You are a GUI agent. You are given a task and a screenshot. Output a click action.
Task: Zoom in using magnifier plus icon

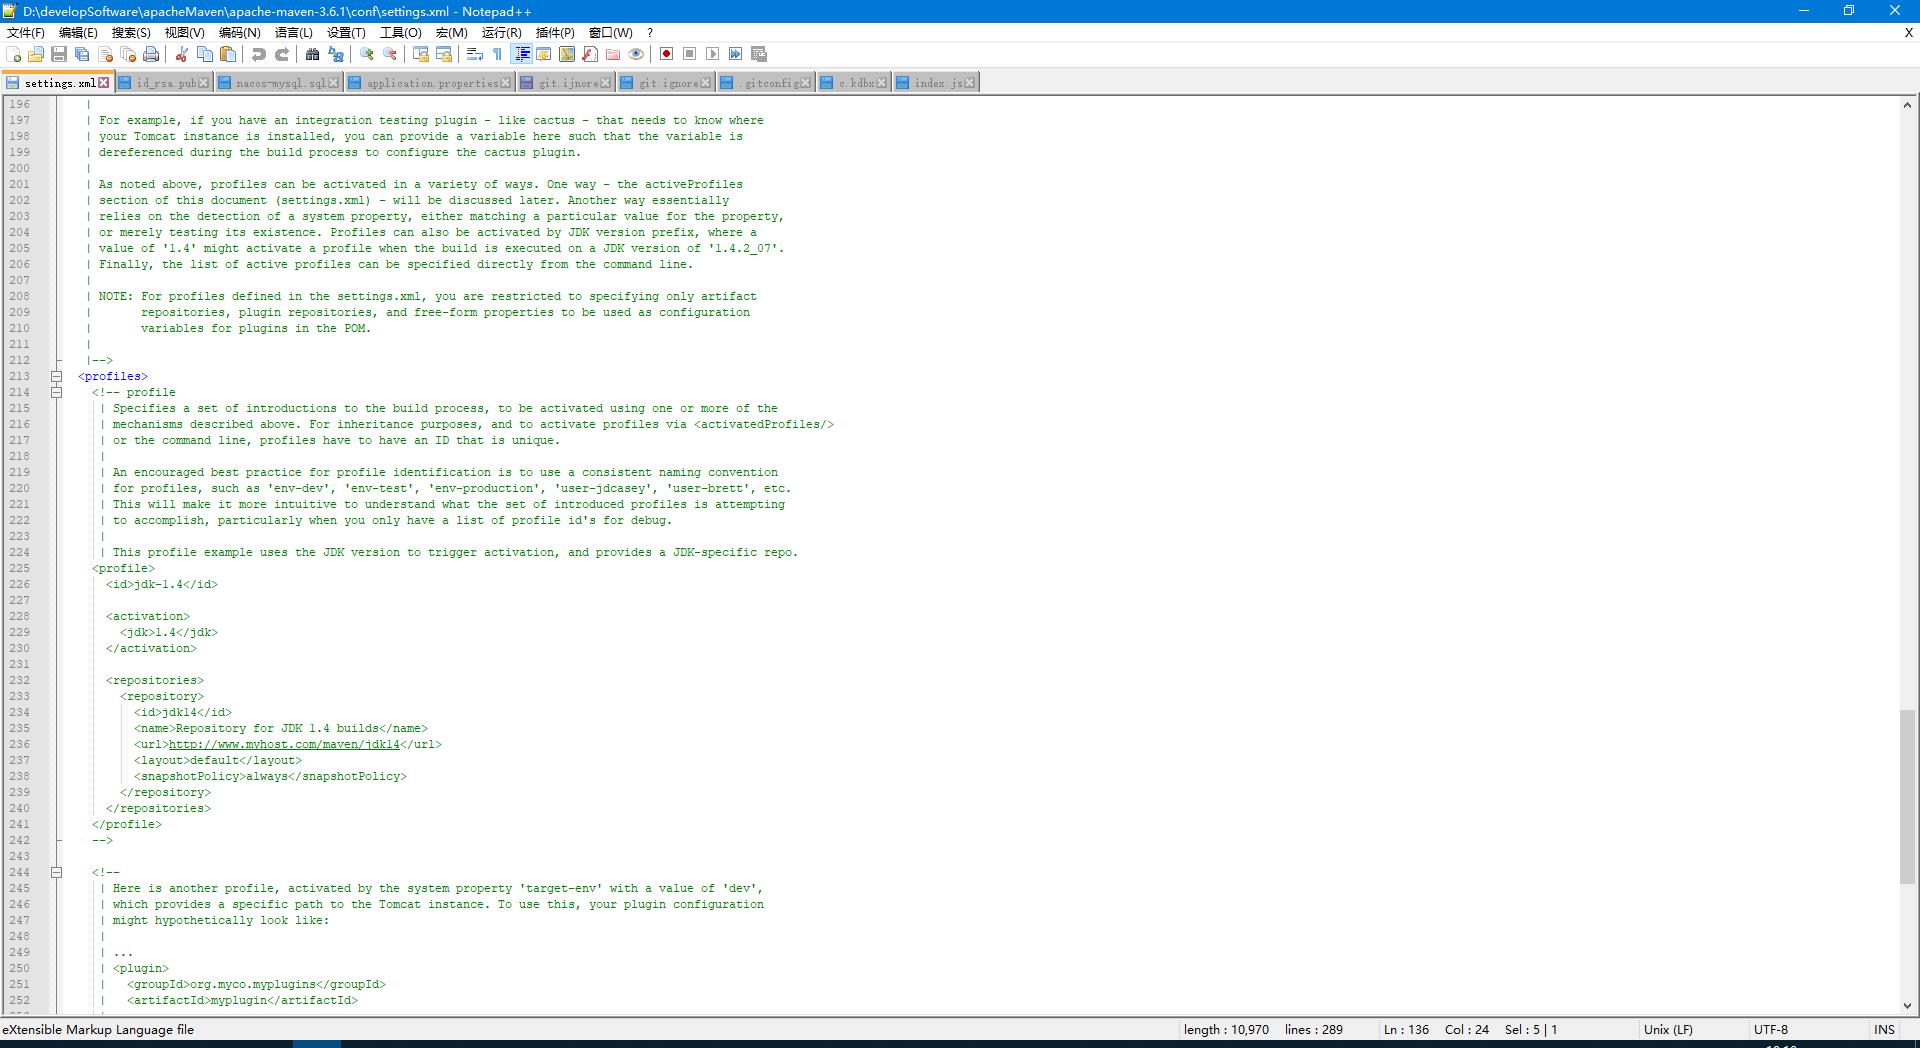point(367,54)
